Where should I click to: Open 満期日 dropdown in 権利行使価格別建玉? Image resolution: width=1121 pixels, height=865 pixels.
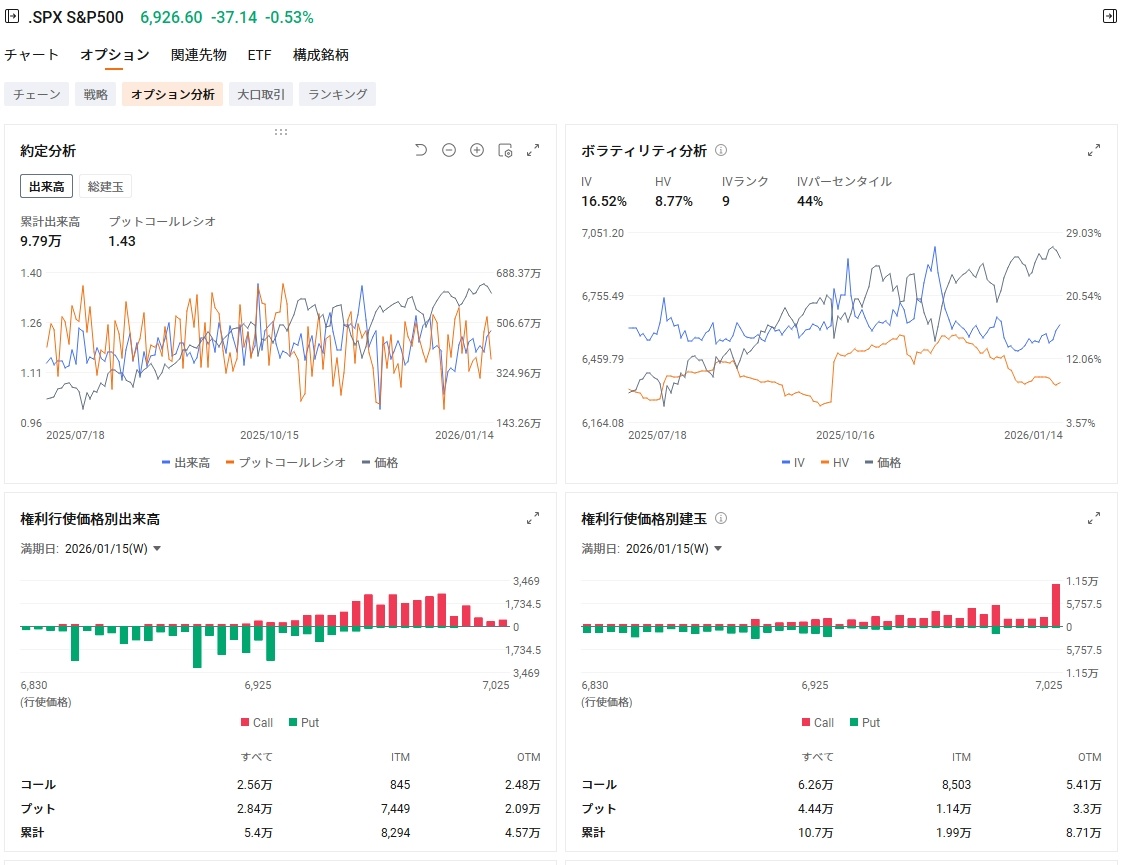[x=674, y=549]
